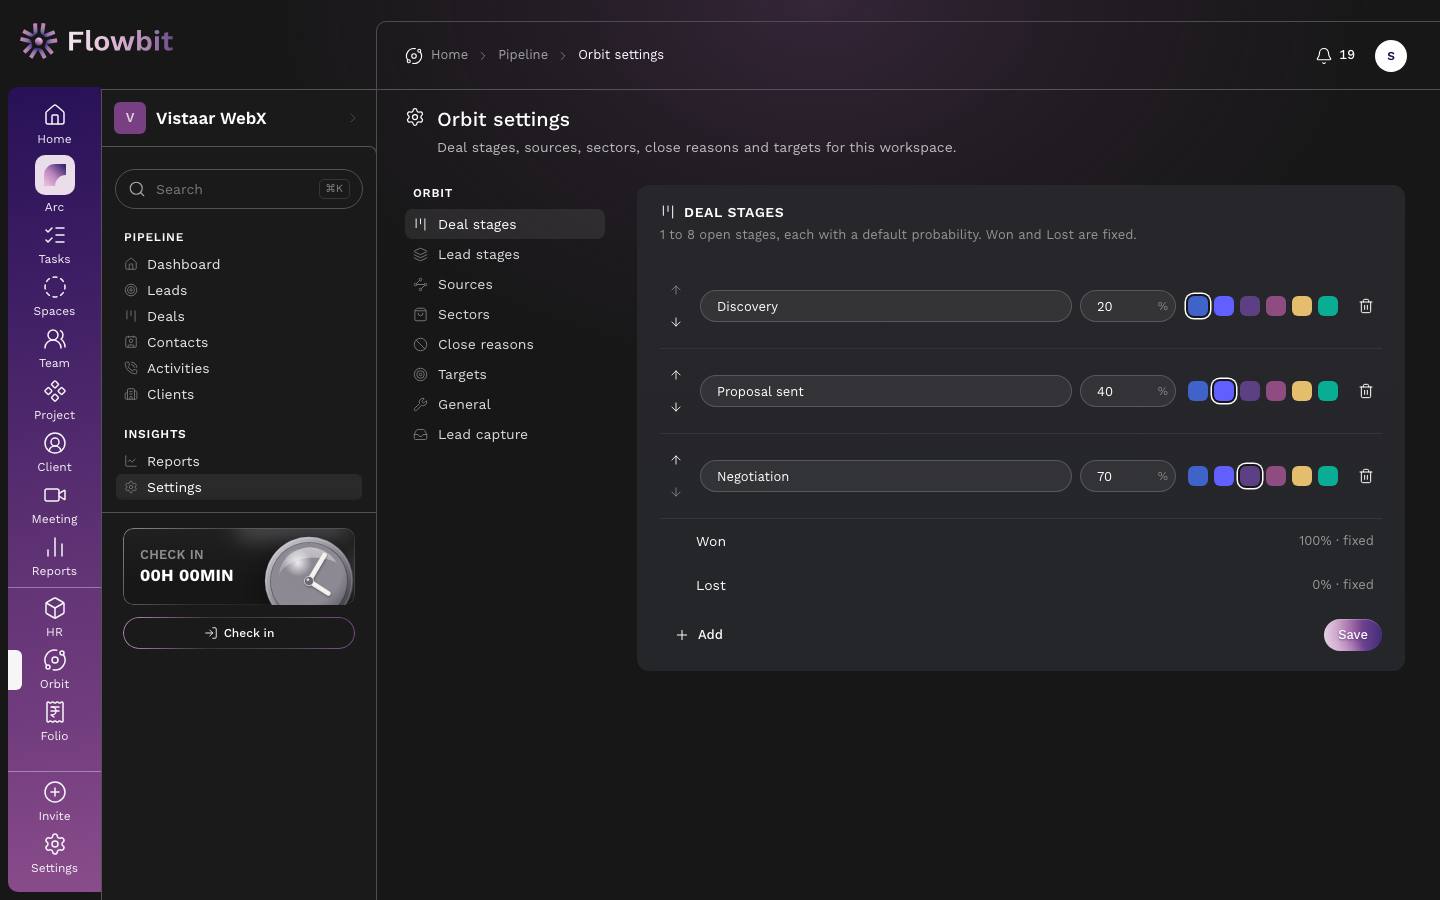Select Sources settings tab
This screenshot has height=900, width=1440.
(505, 284)
